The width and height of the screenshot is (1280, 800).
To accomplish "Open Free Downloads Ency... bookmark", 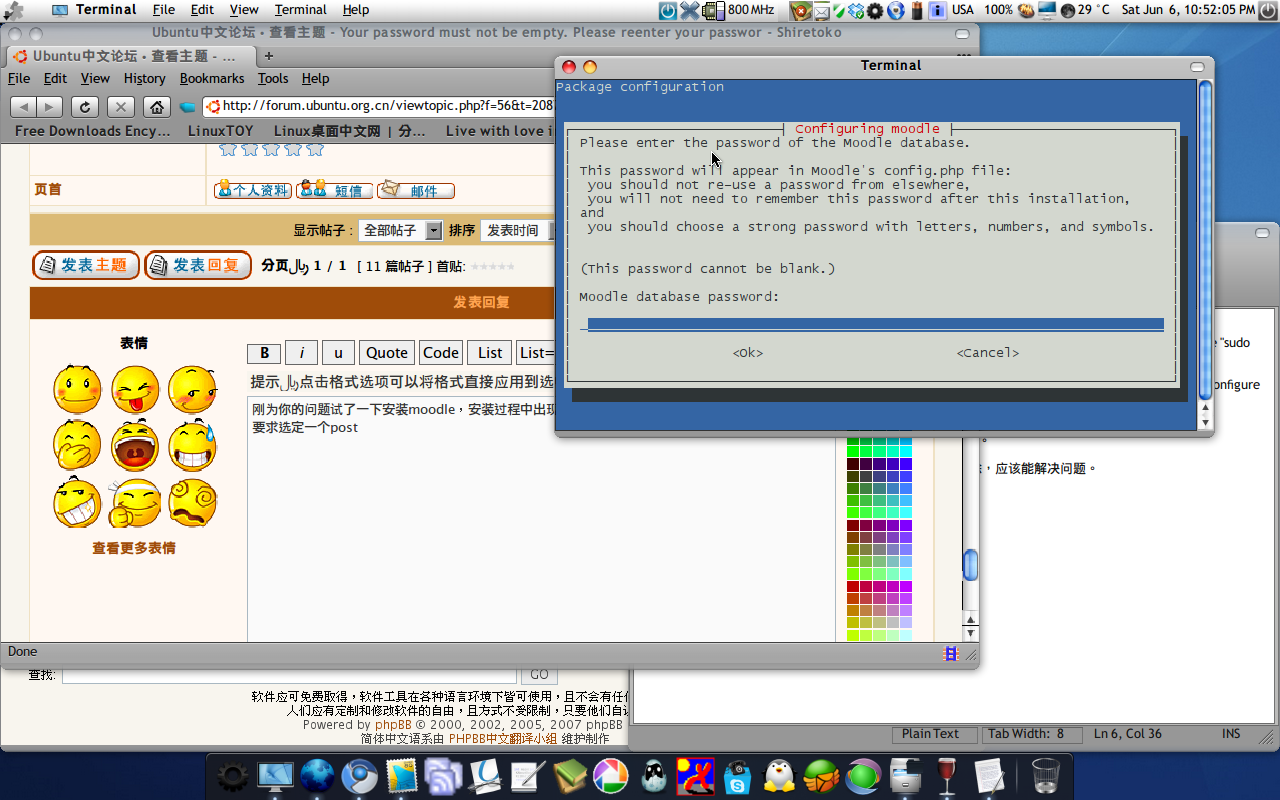I will click(x=93, y=131).
